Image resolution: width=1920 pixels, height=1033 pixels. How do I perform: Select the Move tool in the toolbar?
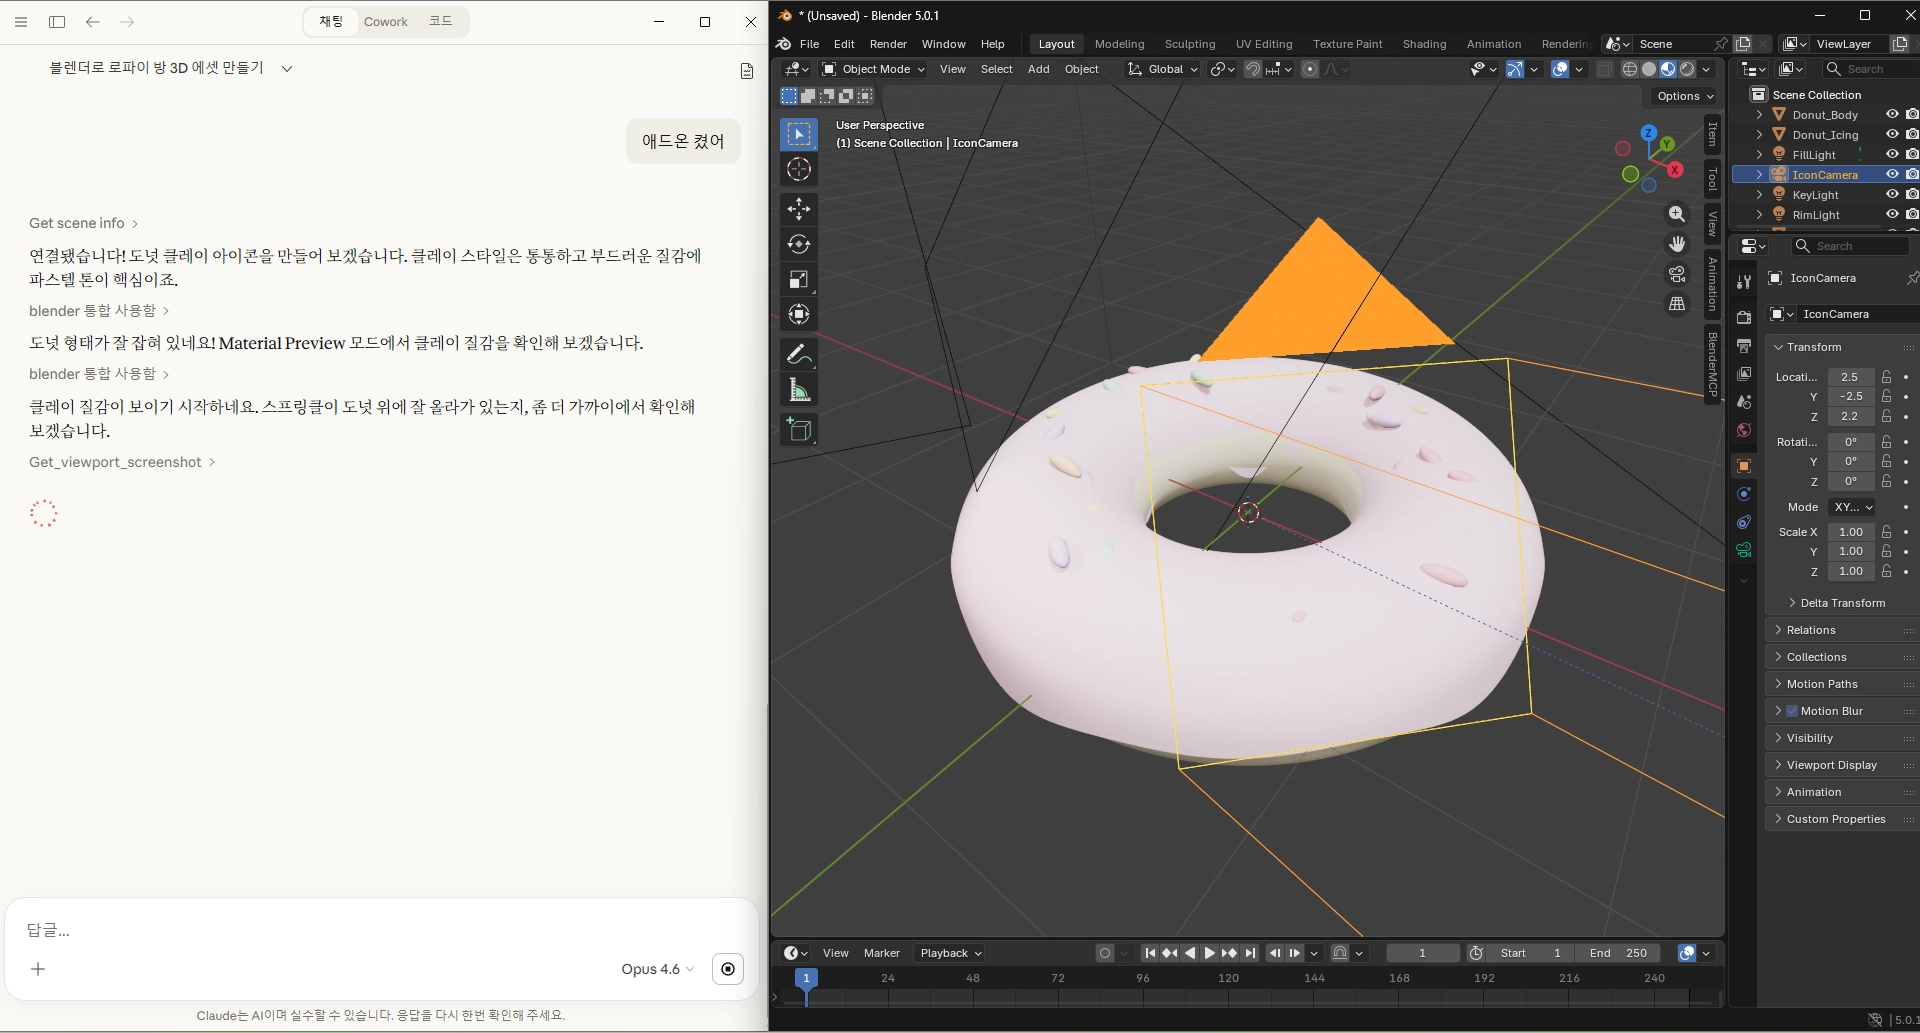[798, 208]
